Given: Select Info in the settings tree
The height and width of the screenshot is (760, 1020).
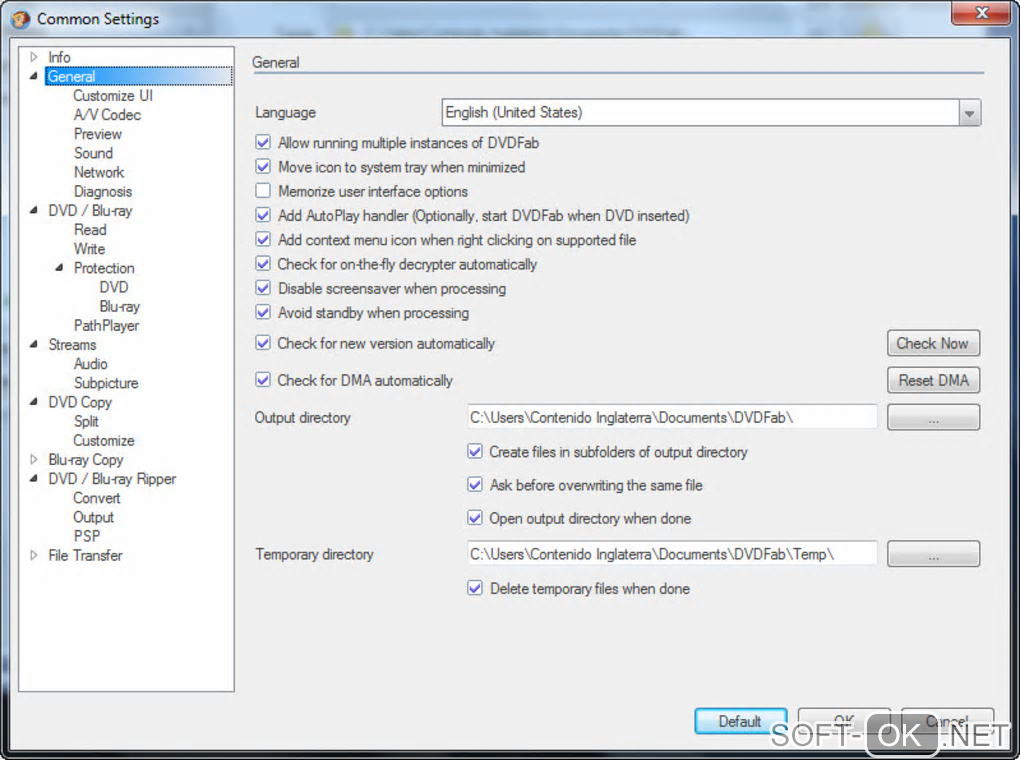Looking at the screenshot, I should point(59,57).
